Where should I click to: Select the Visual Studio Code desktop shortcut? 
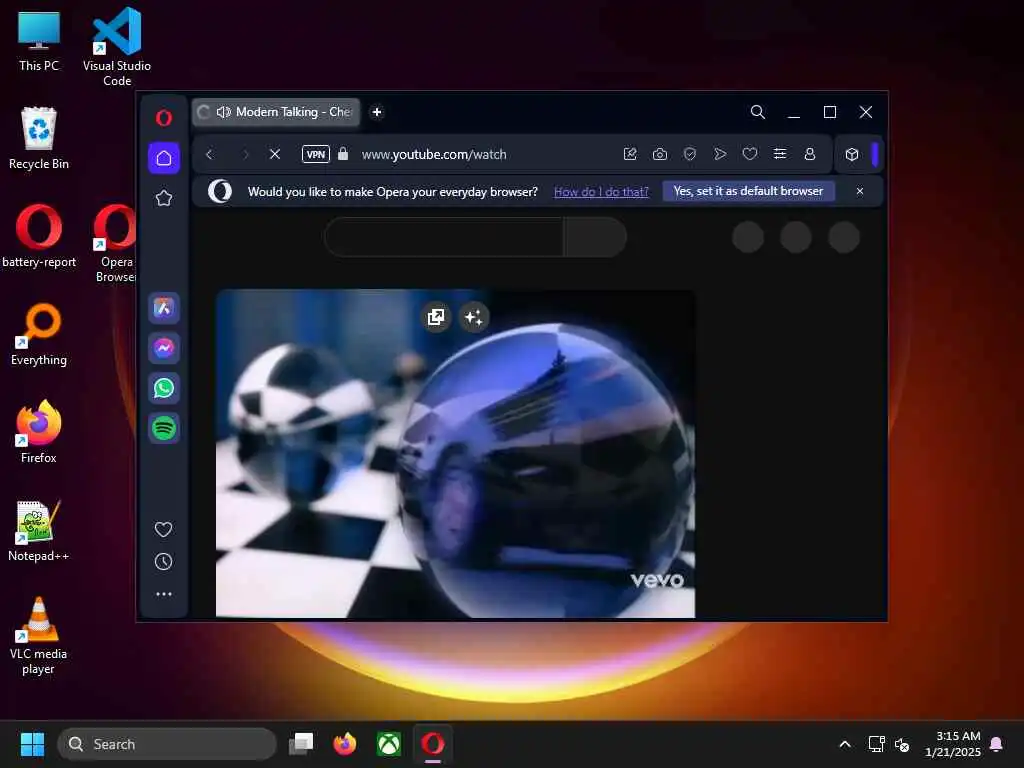[117, 46]
